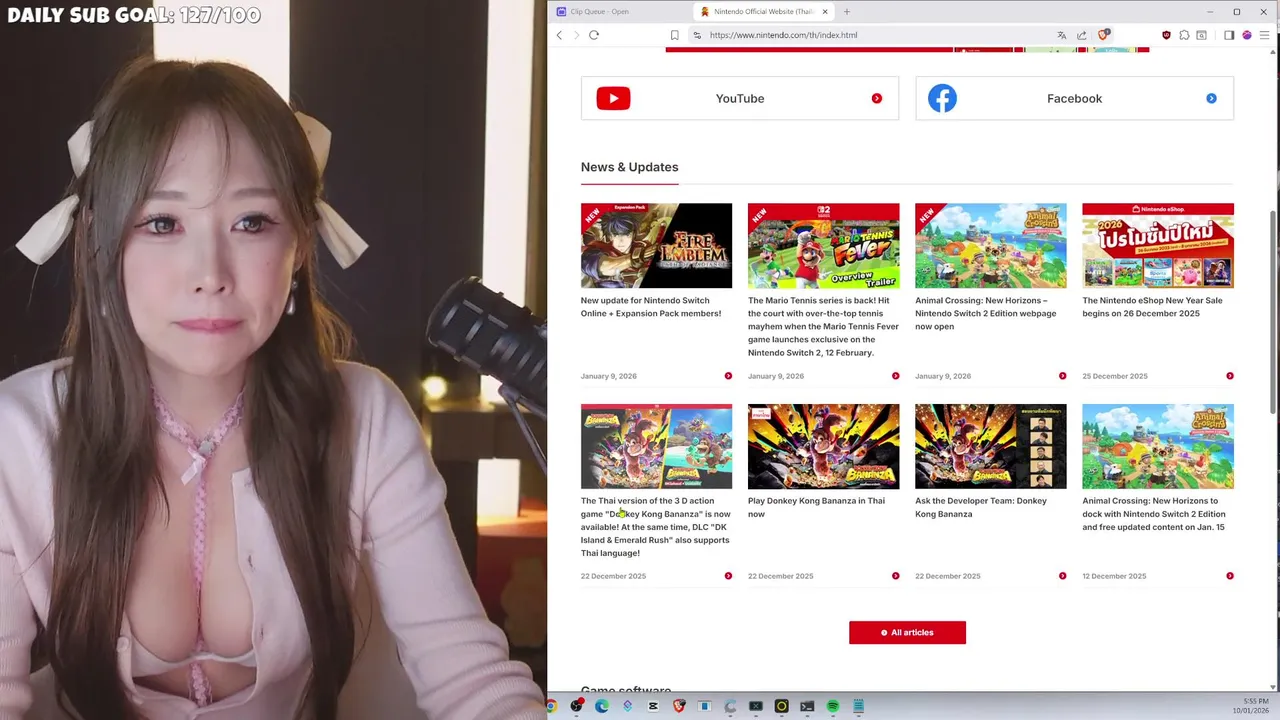Open the browser hamburger menu
The width and height of the screenshot is (1280, 720).
coord(1265,35)
